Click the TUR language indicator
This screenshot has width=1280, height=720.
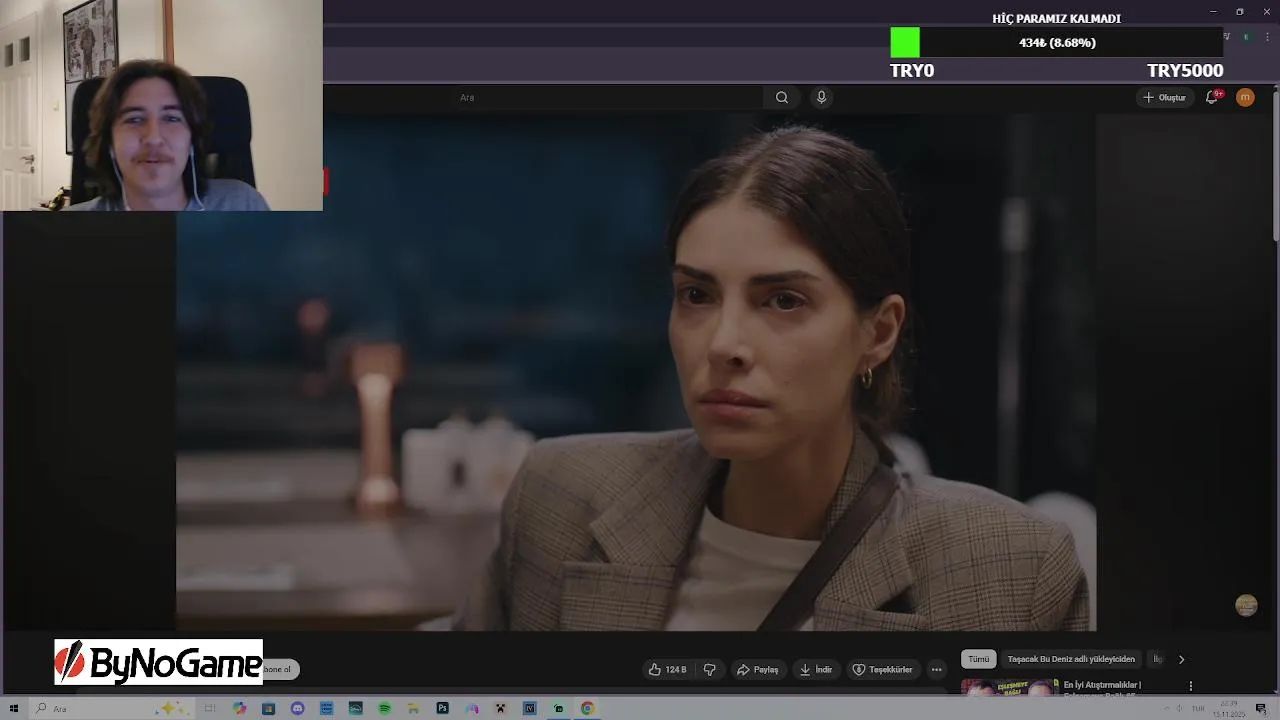(x=1198, y=708)
